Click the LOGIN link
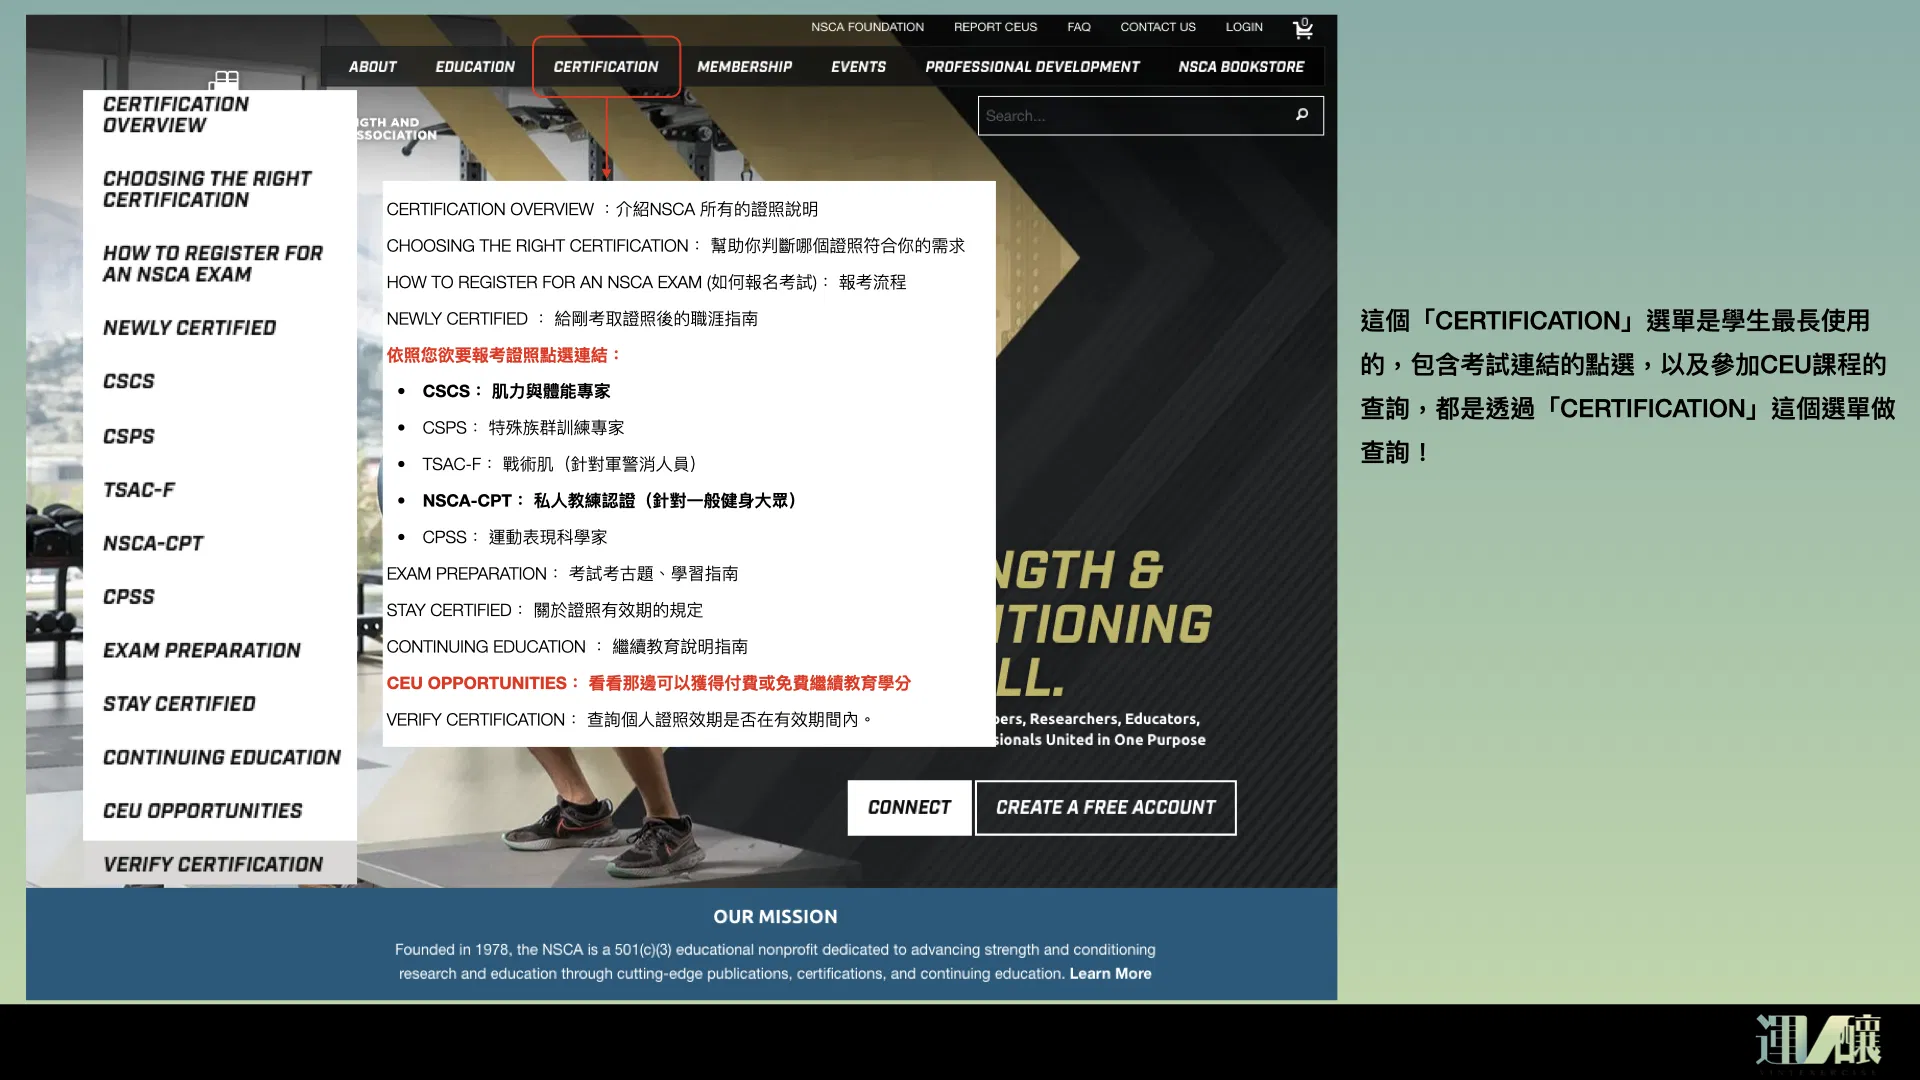Image resolution: width=1920 pixels, height=1080 pixels. click(1244, 27)
